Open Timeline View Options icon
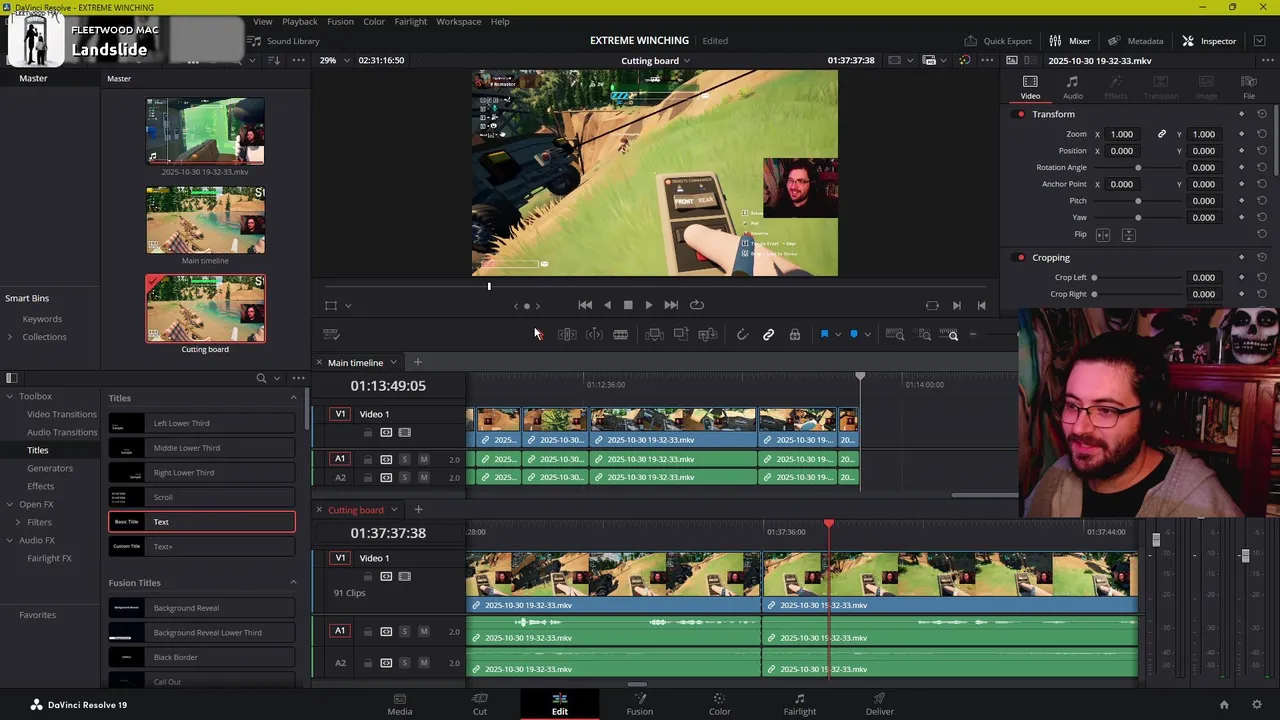Viewport: 1280px width, 720px height. pyautogui.click(x=332, y=335)
